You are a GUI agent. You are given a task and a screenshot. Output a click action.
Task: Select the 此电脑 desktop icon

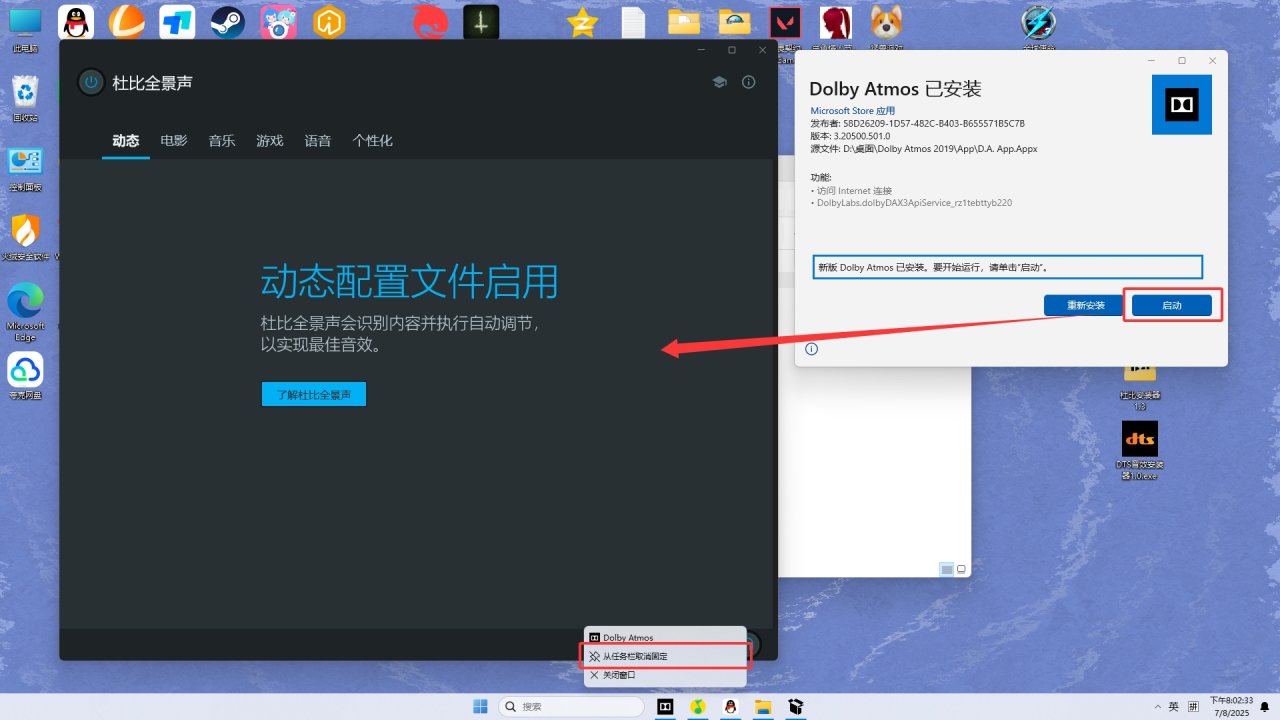tap(25, 29)
